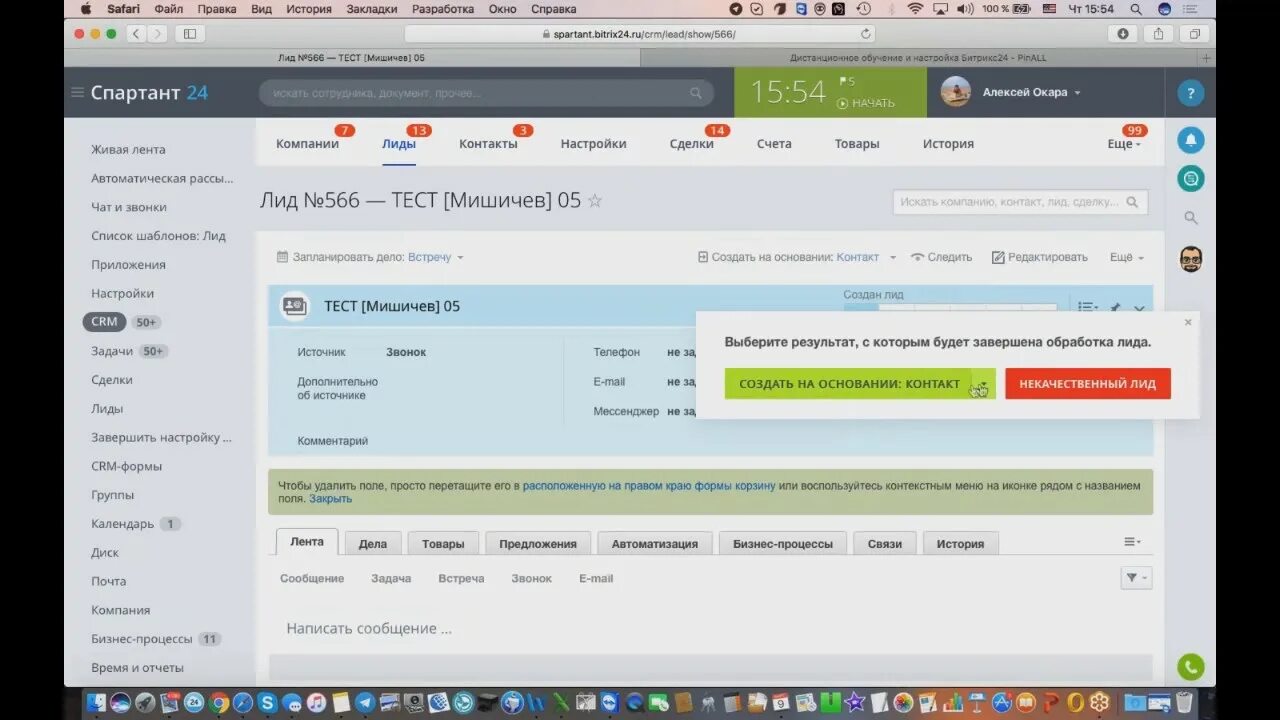Click the employee search field
This screenshot has width=1280, height=720.
pyautogui.click(x=486, y=93)
